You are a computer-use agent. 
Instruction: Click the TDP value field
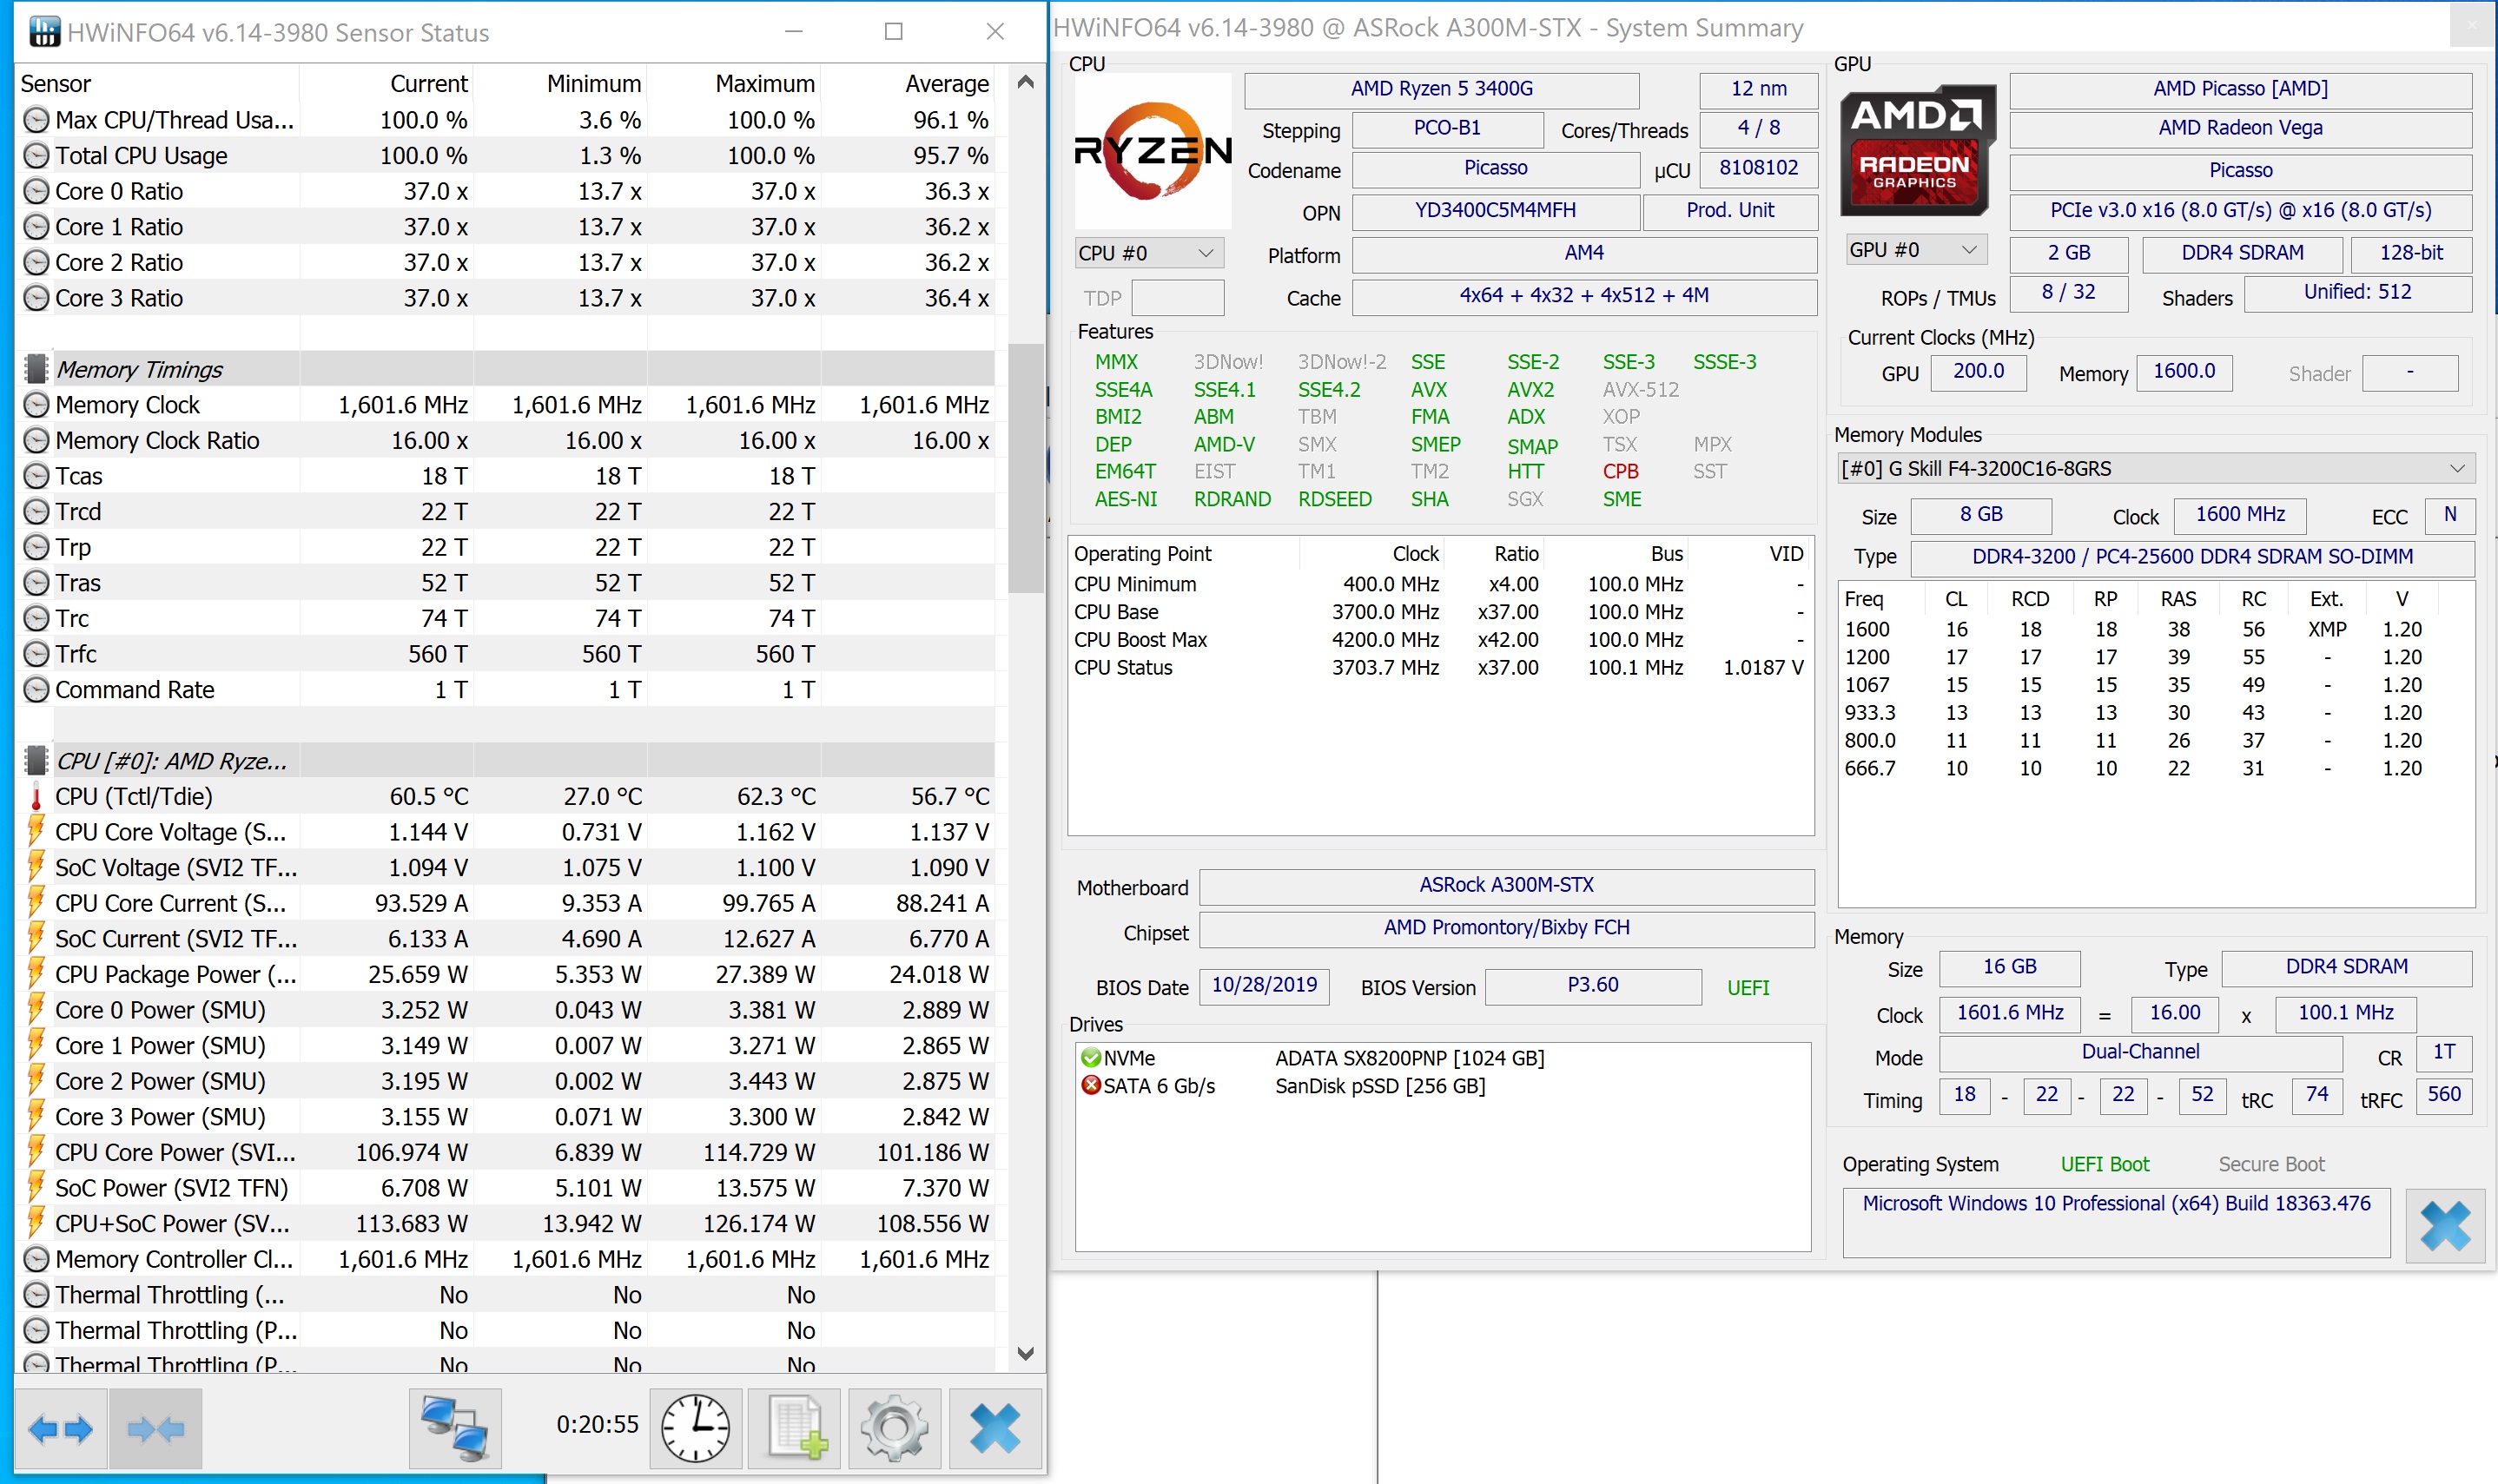click(1177, 298)
